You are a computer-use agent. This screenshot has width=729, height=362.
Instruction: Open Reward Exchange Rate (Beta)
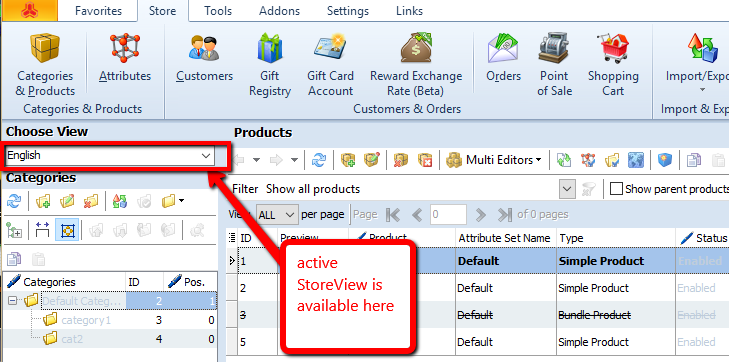[x=416, y=64]
